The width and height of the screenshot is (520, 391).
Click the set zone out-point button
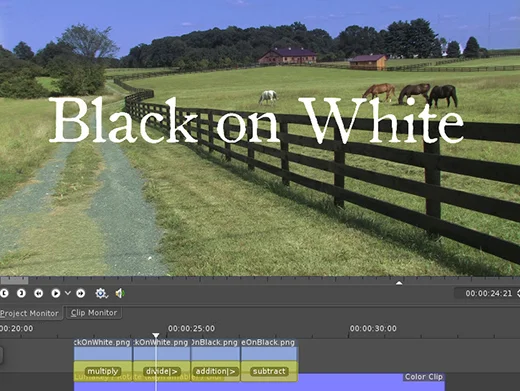[x=21, y=293]
